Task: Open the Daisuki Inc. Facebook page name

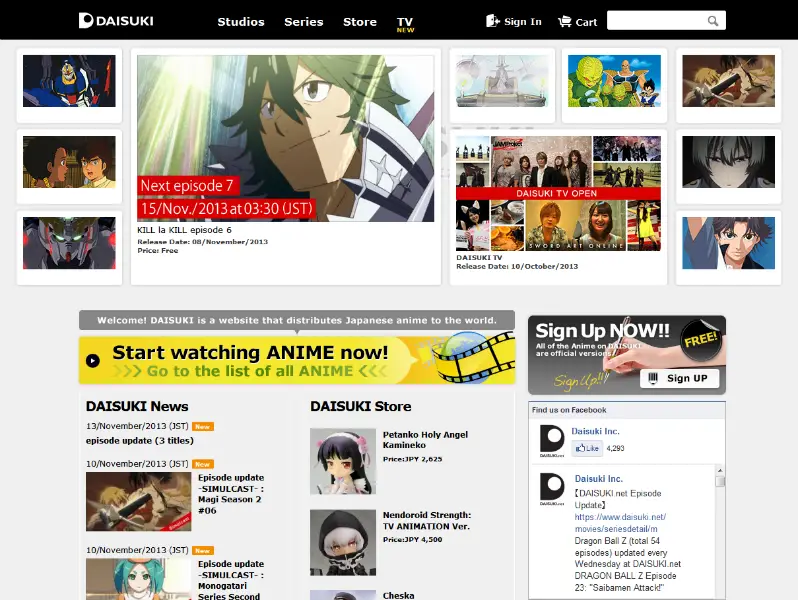Action: 595,431
